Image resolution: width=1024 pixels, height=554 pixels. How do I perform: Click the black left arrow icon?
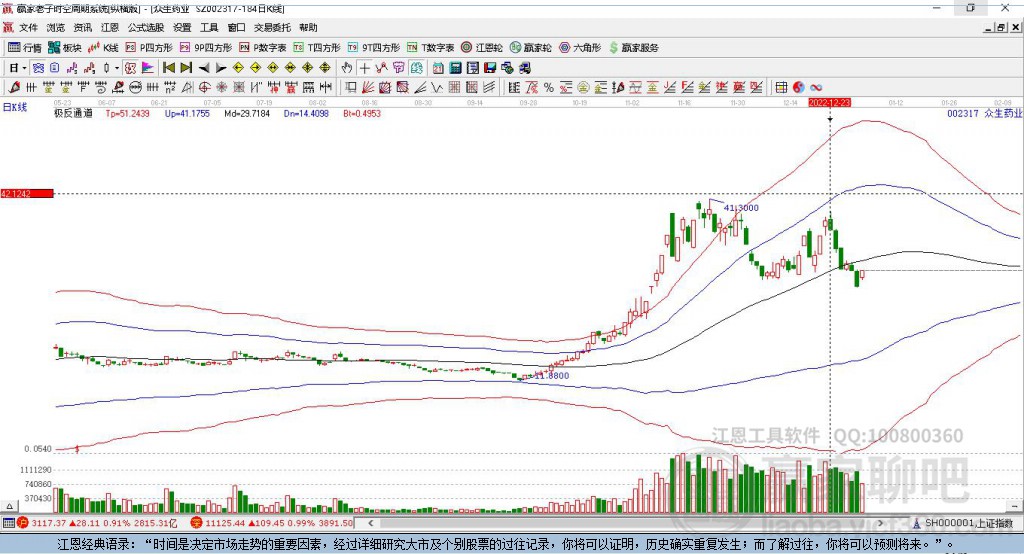tap(204, 68)
